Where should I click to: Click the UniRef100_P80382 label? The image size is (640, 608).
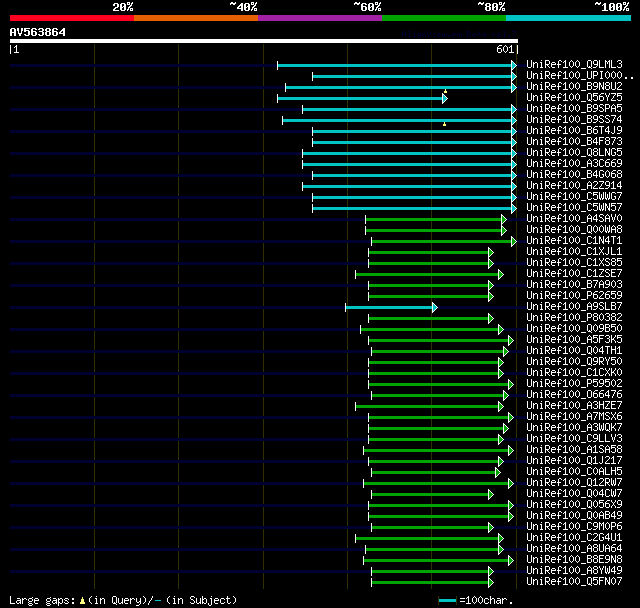pyautogui.click(x=574, y=318)
